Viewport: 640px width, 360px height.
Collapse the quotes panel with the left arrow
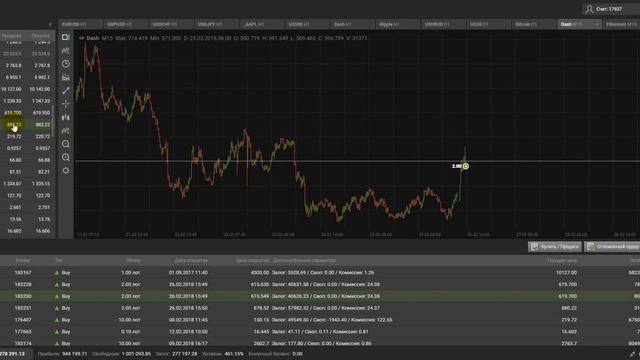coord(50,24)
